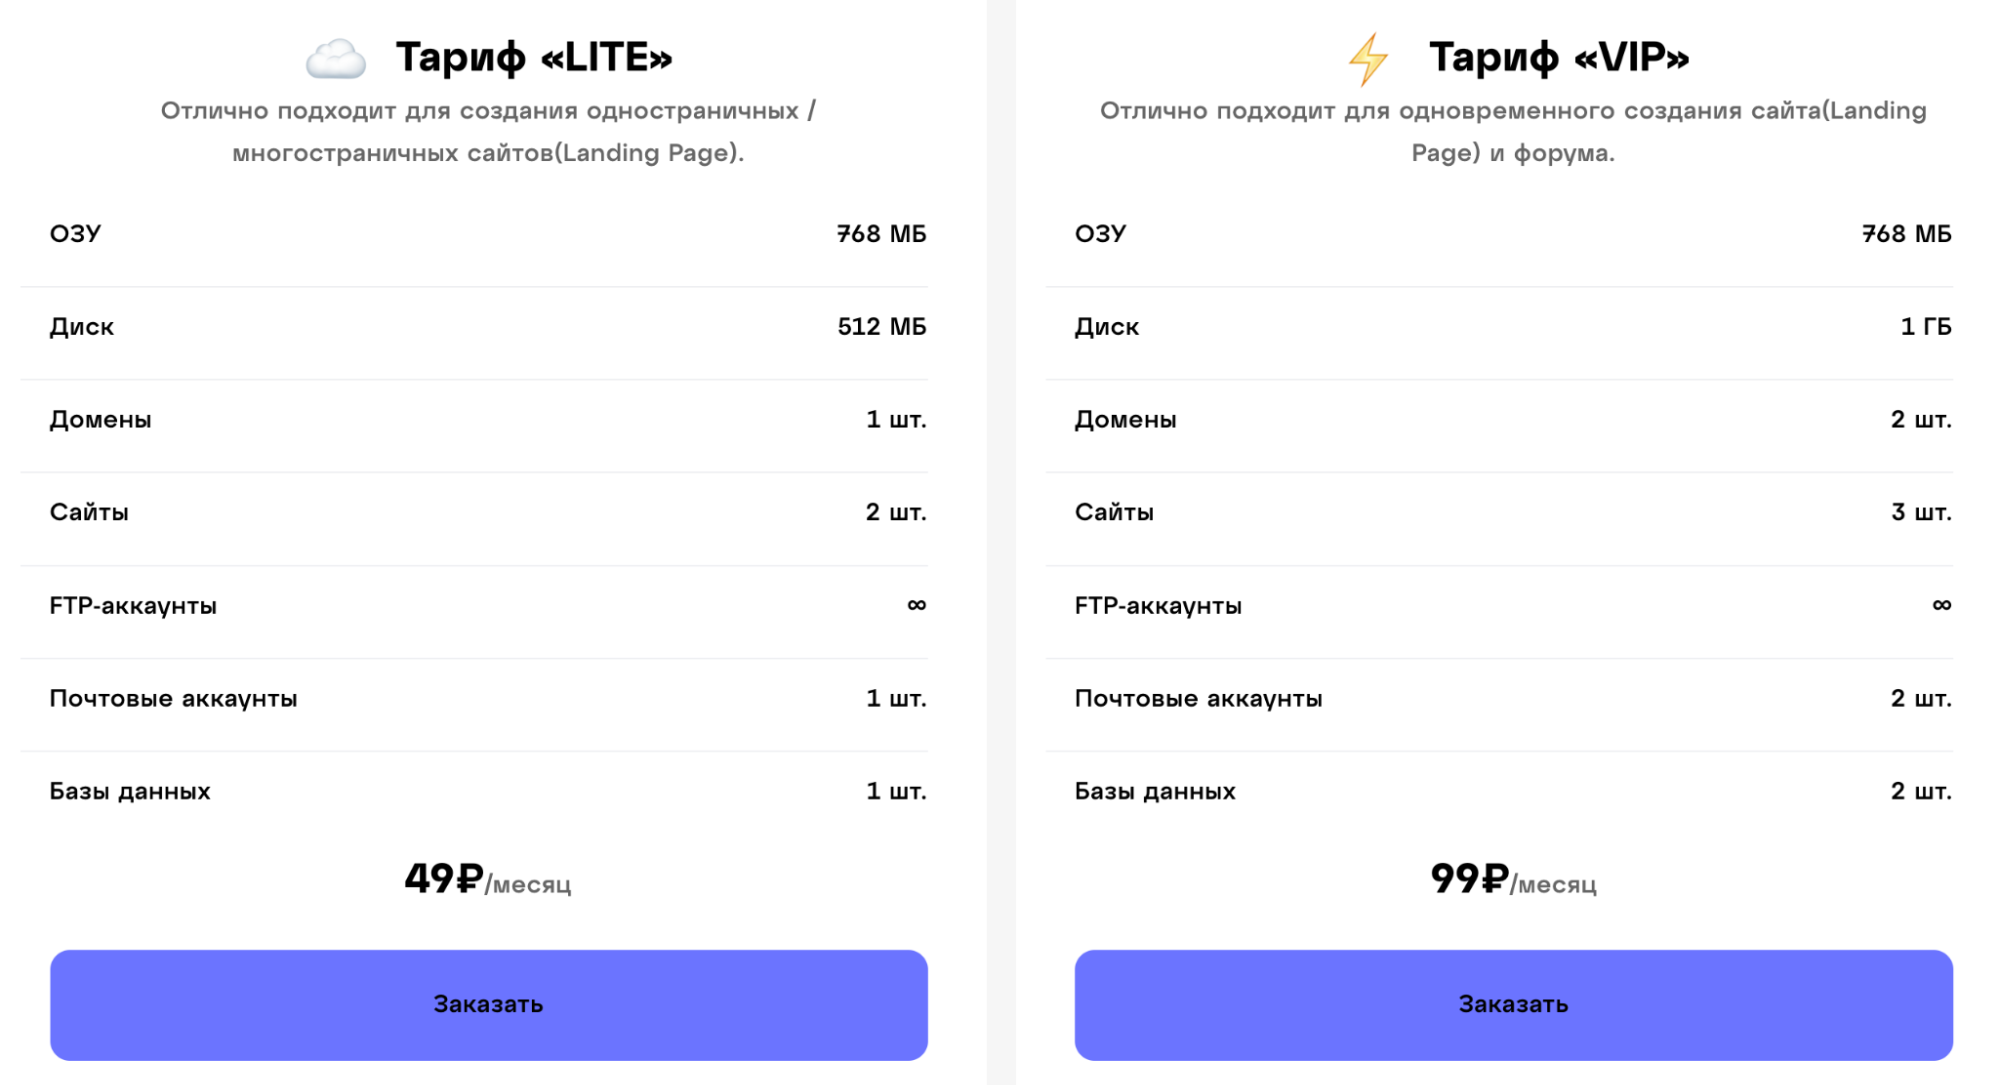Select the Тариф «VIP» heading

point(1558,58)
